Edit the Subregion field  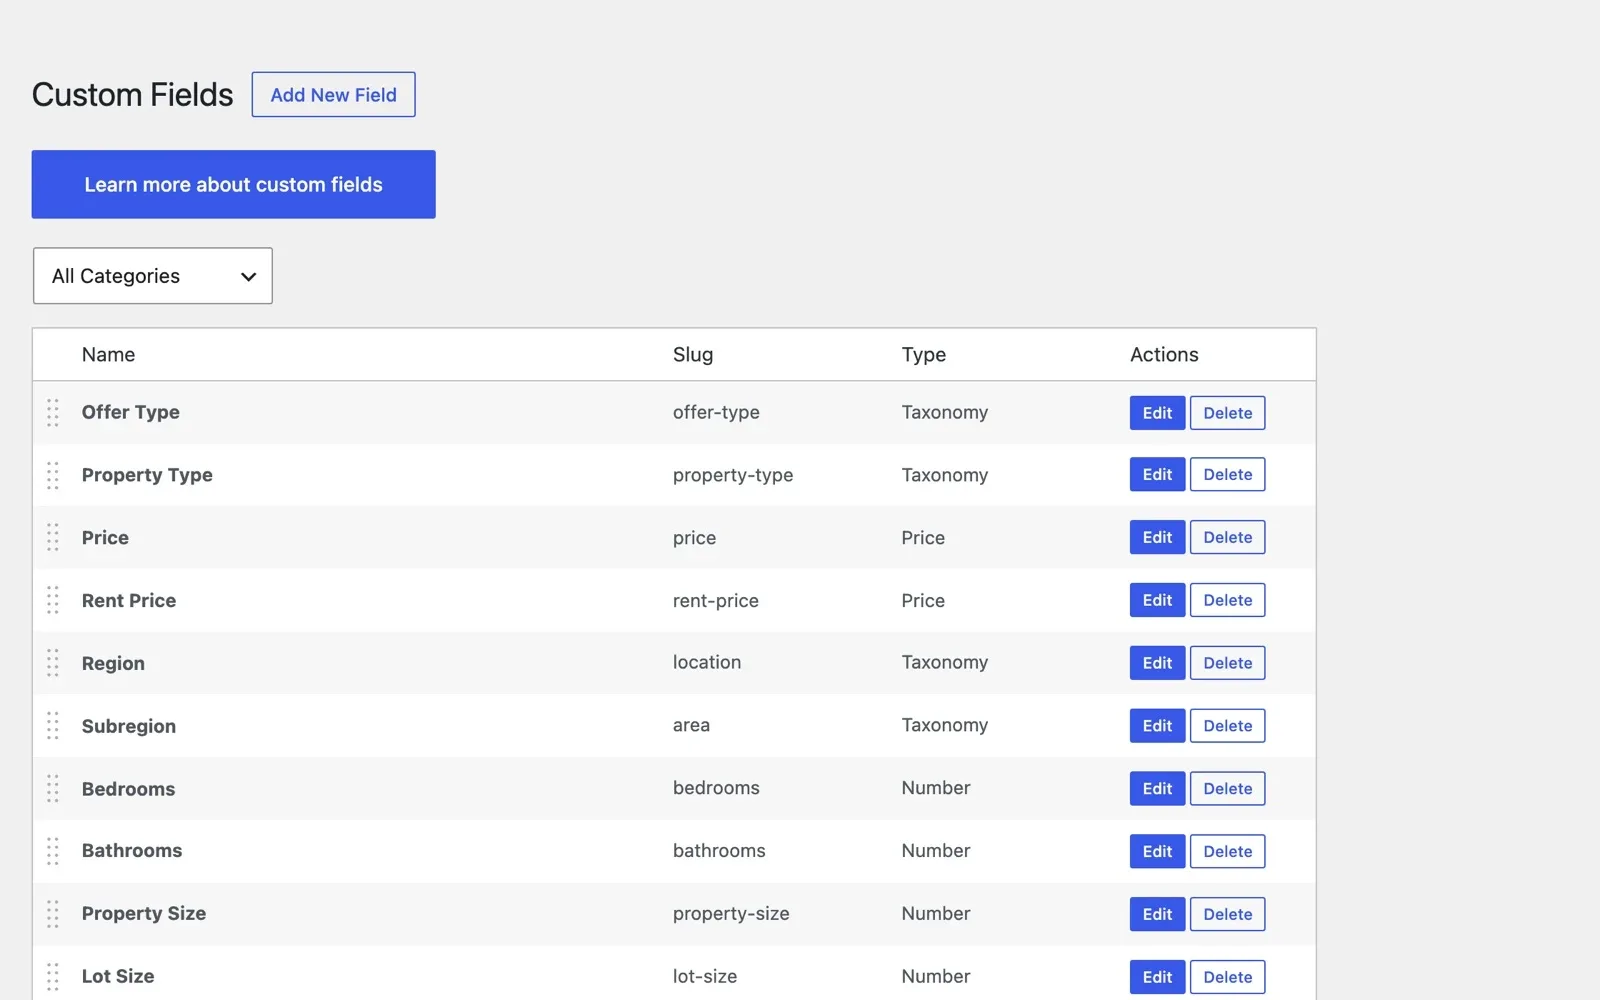coord(1157,726)
